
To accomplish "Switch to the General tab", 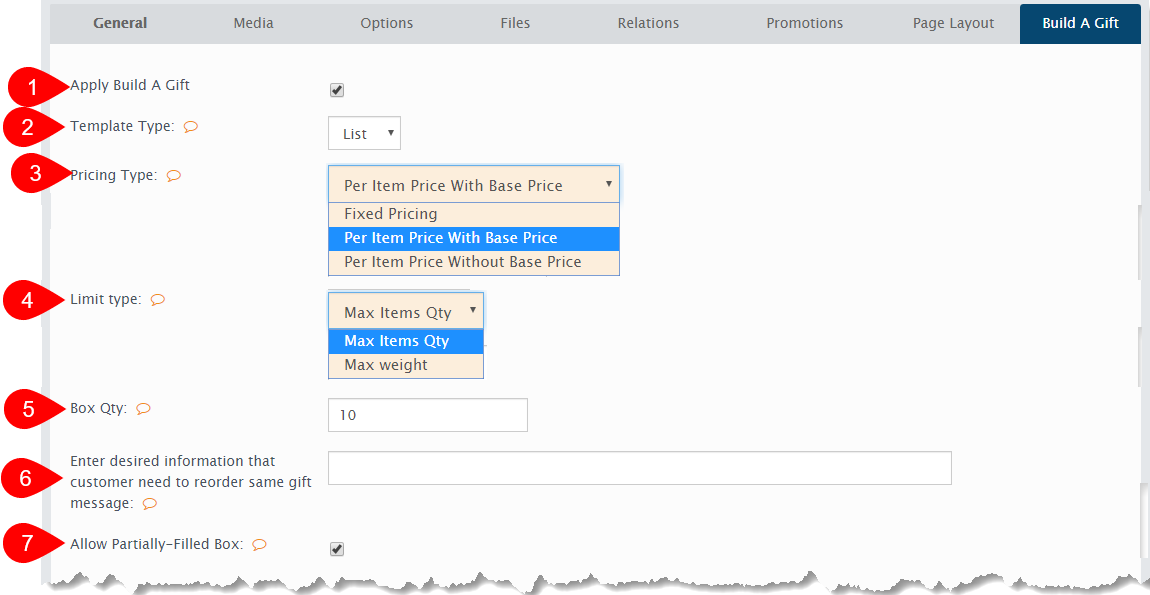I will point(120,23).
